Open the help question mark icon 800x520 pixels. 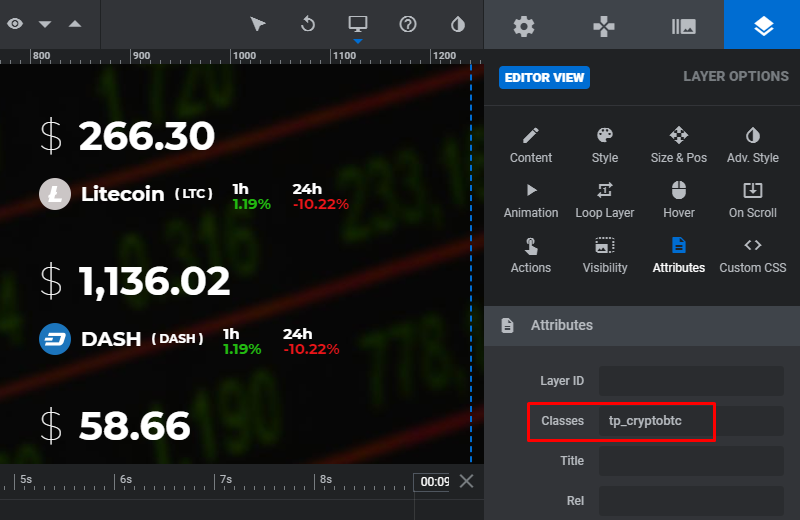point(408,24)
